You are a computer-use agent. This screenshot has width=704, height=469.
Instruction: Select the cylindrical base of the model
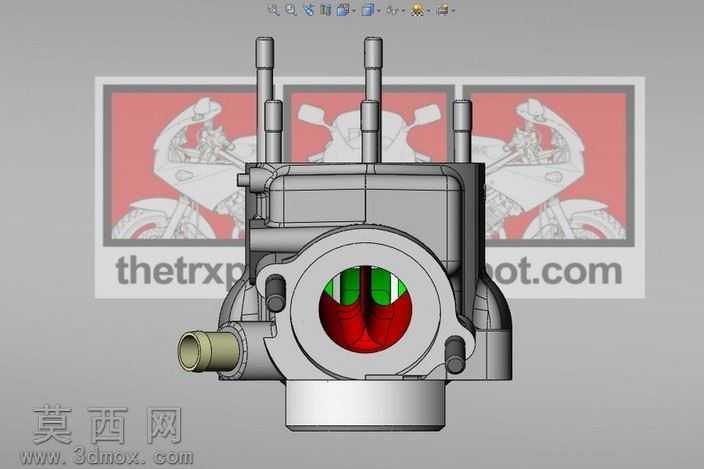click(x=365, y=404)
